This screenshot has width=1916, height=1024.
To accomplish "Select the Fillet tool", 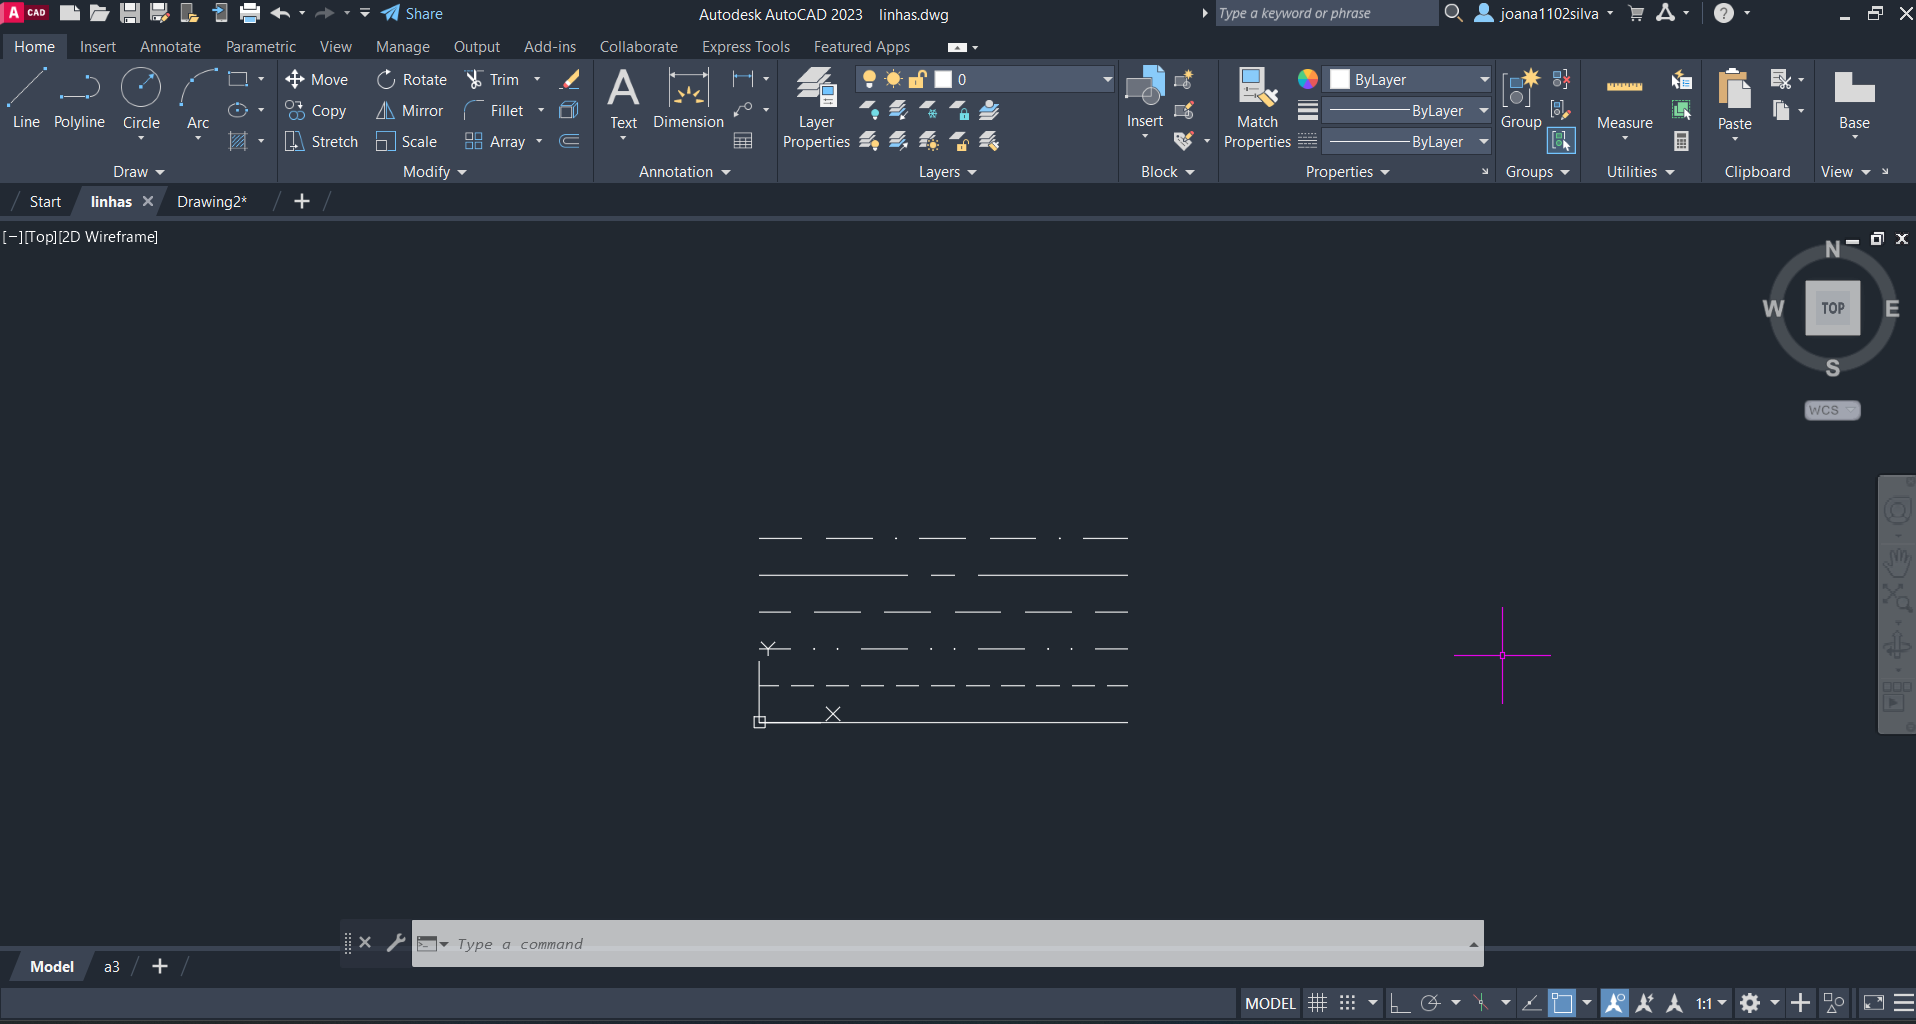I will pos(494,110).
